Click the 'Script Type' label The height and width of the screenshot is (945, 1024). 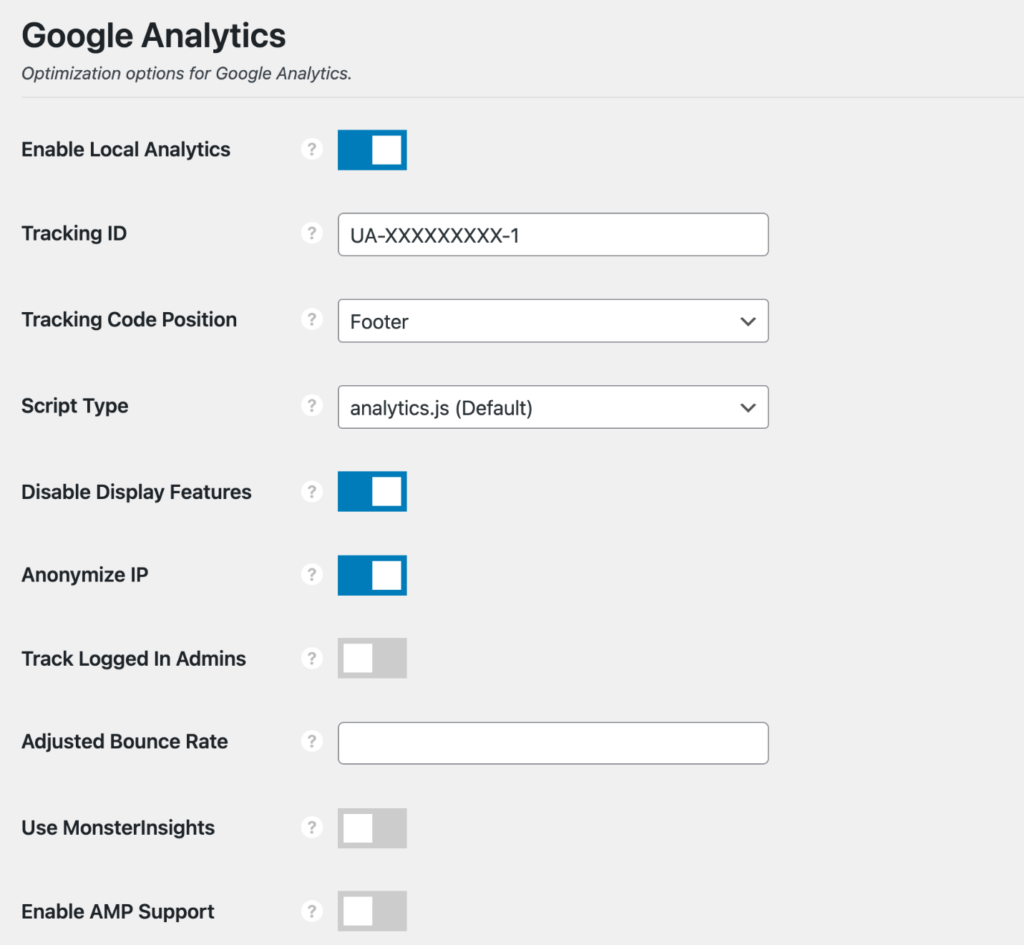pyautogui.click(x=75, y=406)
